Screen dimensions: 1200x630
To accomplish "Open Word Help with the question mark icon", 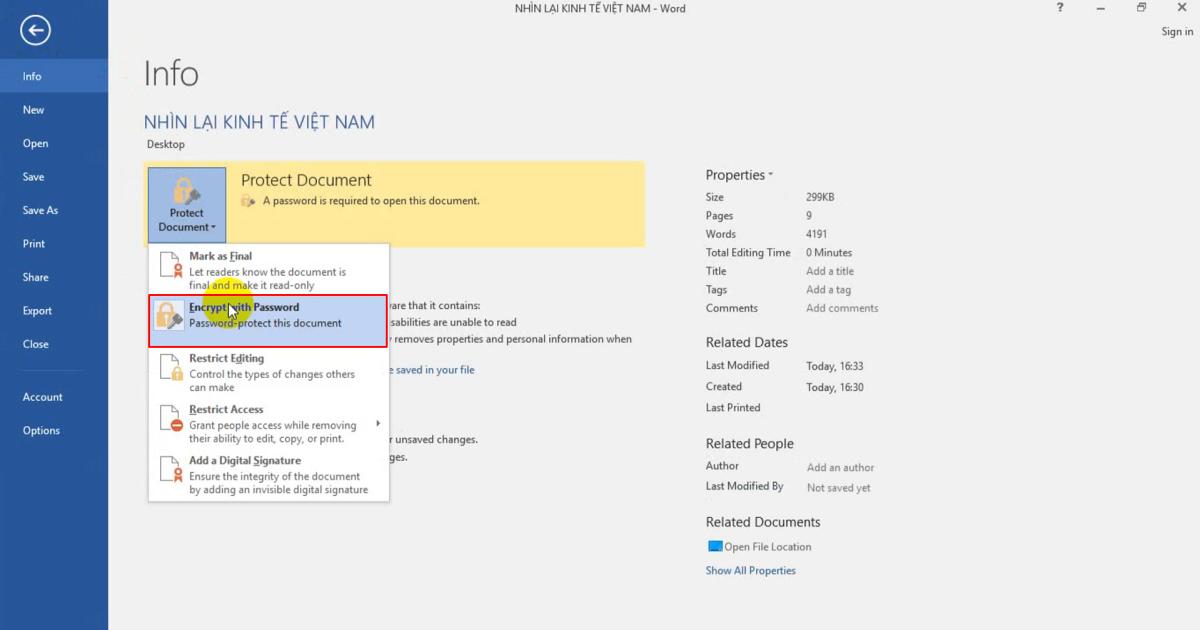I will tap(1060, 8).
